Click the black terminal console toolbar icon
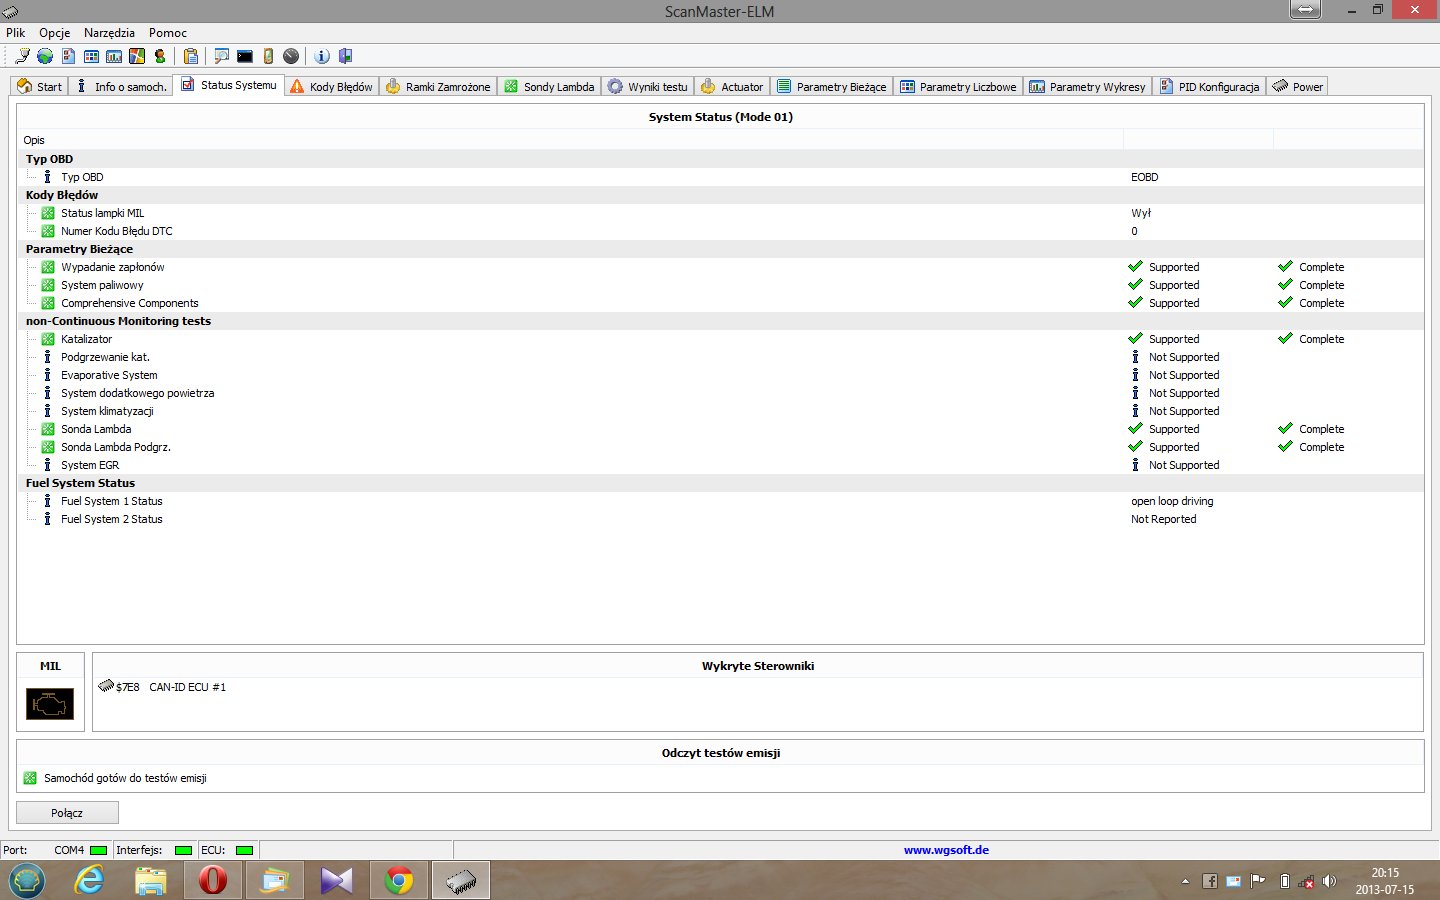Viewport: 1440px width, 900px height. [x=245, y=56]
